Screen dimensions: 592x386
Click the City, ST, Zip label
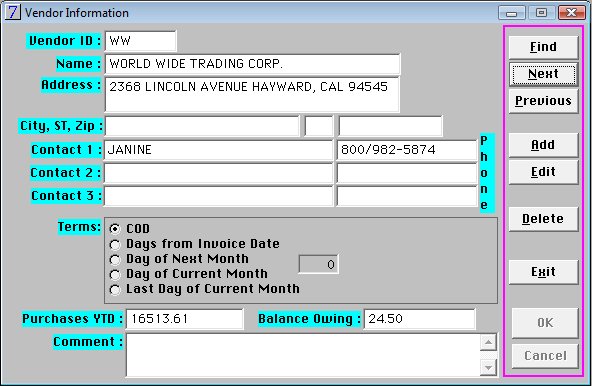click(x=61, y=126)
